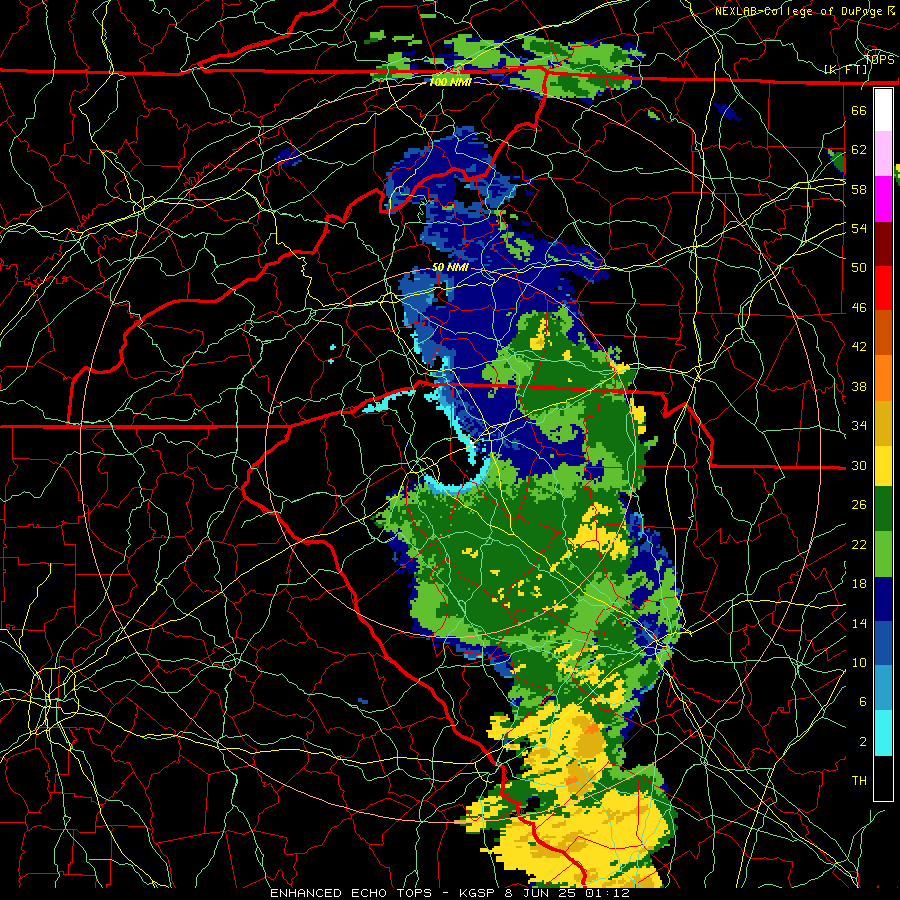Viewport: 900px width, 900px height.
Task: Pick the dark orange legend swatch
Action: click(883, 333)
